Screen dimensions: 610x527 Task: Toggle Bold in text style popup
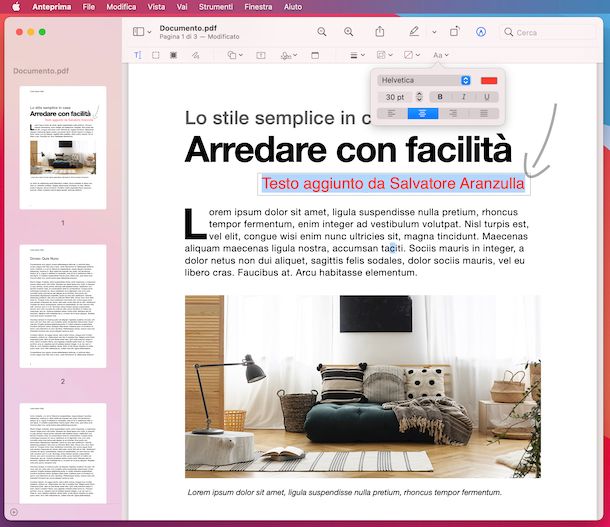point(440,97)
